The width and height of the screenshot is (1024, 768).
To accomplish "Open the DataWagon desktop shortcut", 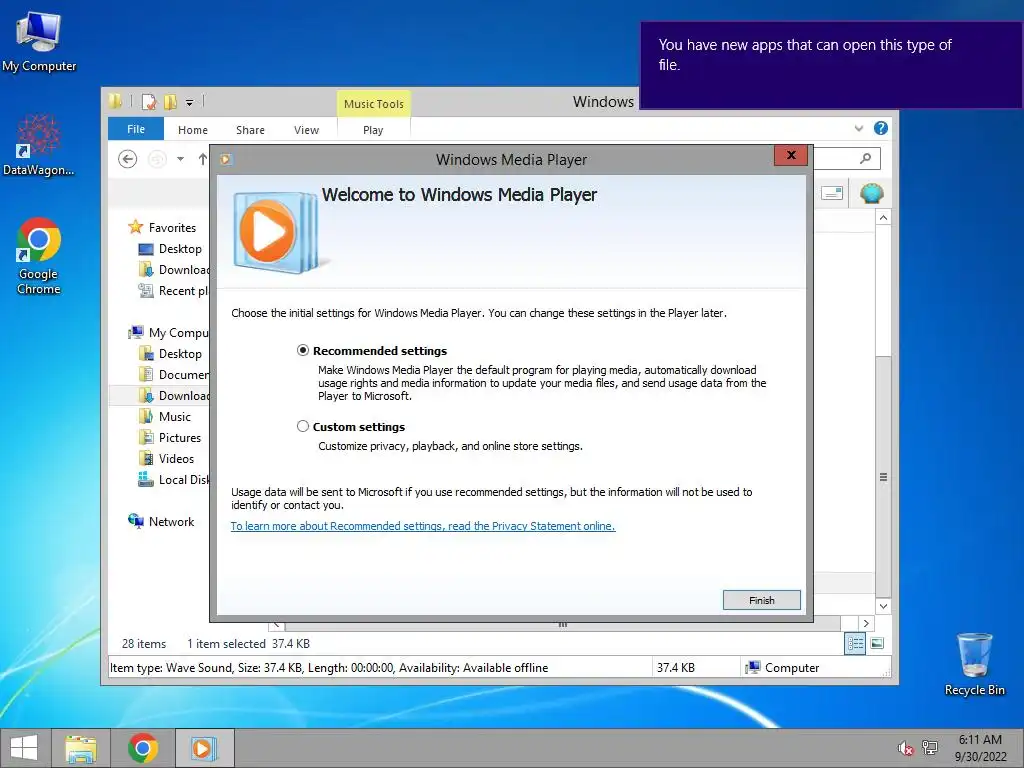I will click(39, 145).
